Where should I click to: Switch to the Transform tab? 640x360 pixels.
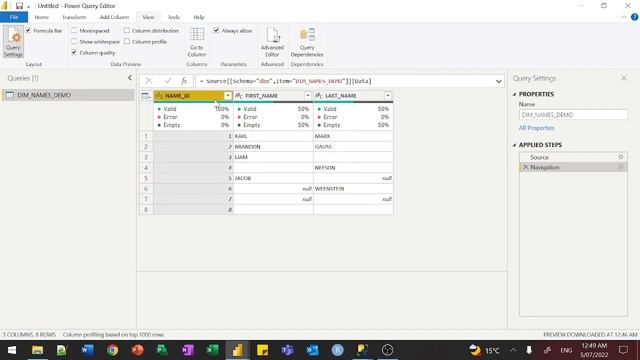[x=74, y=17]
